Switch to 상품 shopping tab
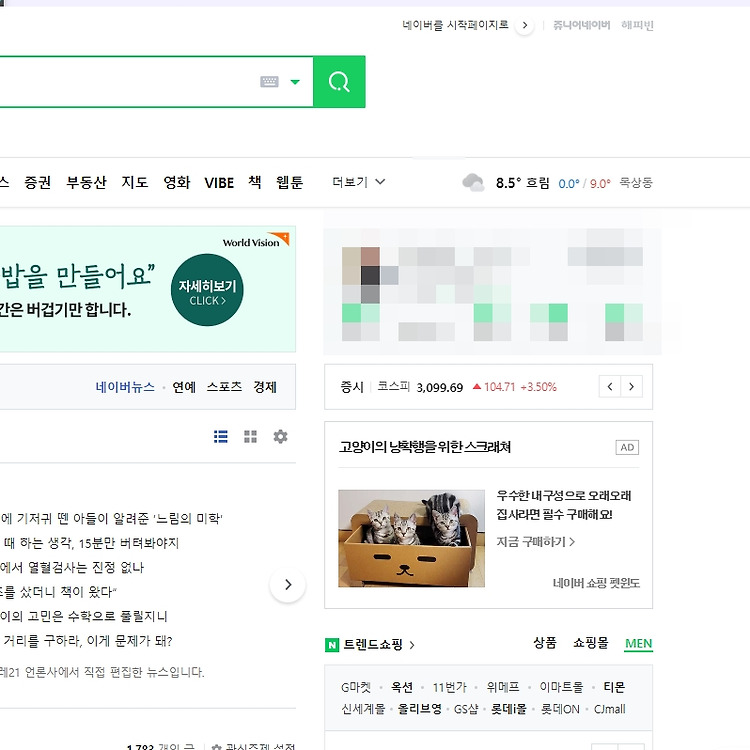Viewport: 750px width, 750px height. click(545, 643)
